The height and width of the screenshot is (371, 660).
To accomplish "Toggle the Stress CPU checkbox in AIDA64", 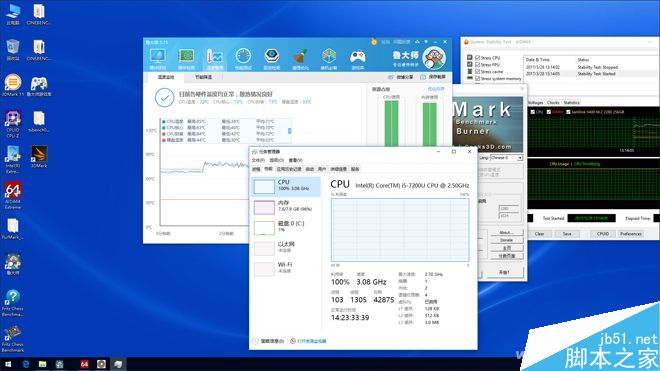I will point(477,58).
